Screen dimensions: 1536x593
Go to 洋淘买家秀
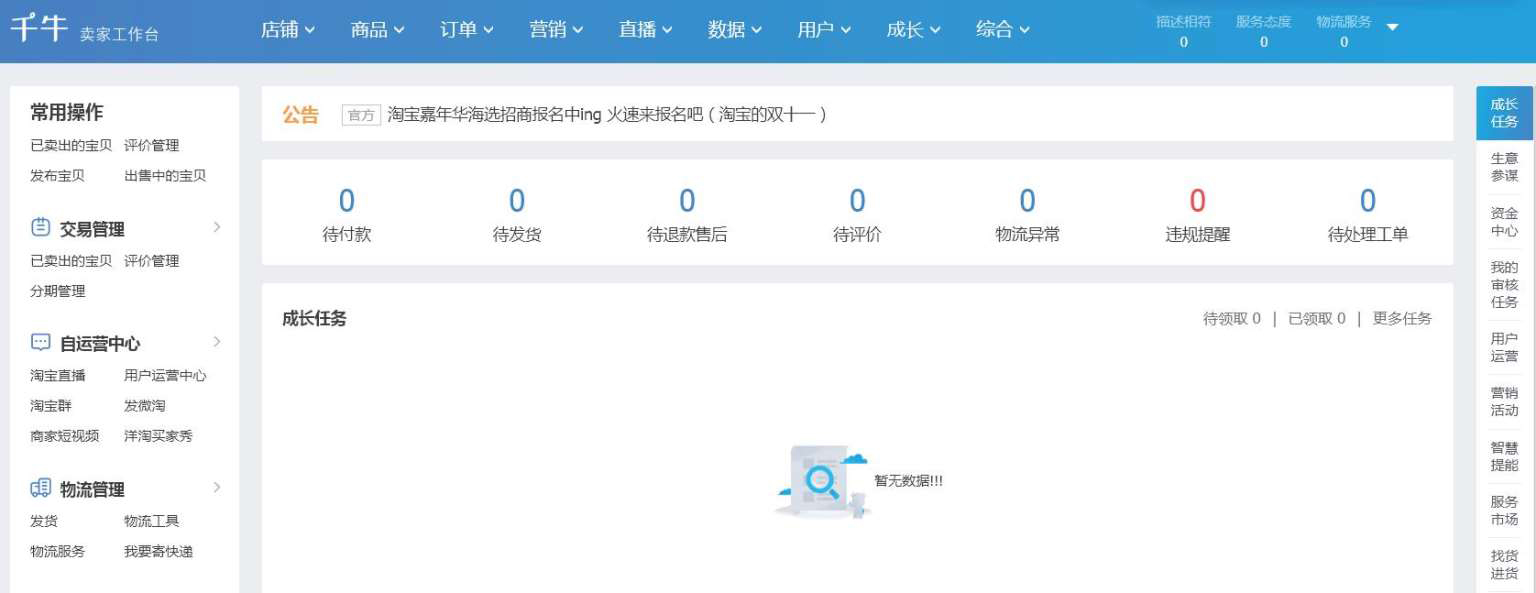(158, 436)
